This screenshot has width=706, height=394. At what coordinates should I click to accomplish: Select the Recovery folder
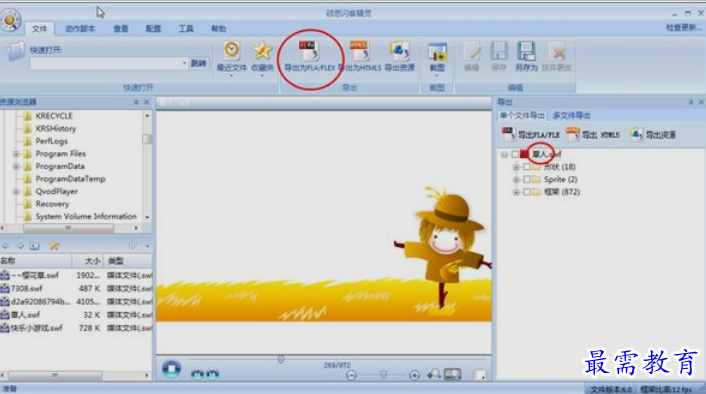(52, 204)
